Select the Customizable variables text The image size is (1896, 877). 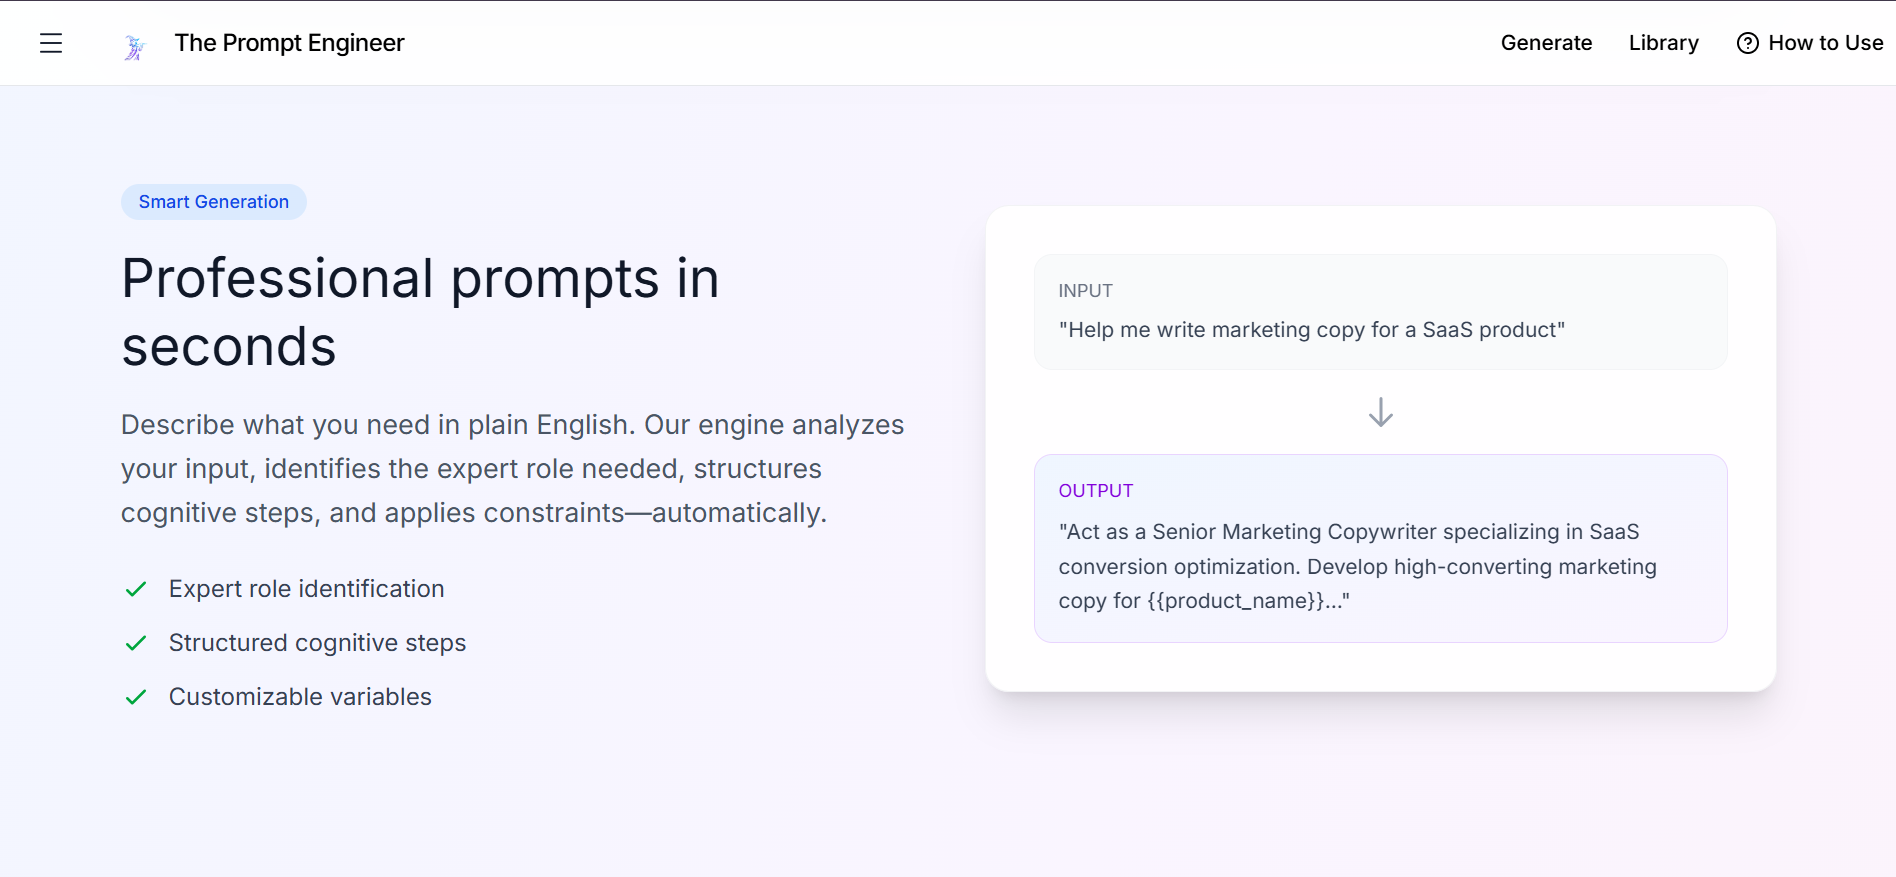click(x=300, y=697)
